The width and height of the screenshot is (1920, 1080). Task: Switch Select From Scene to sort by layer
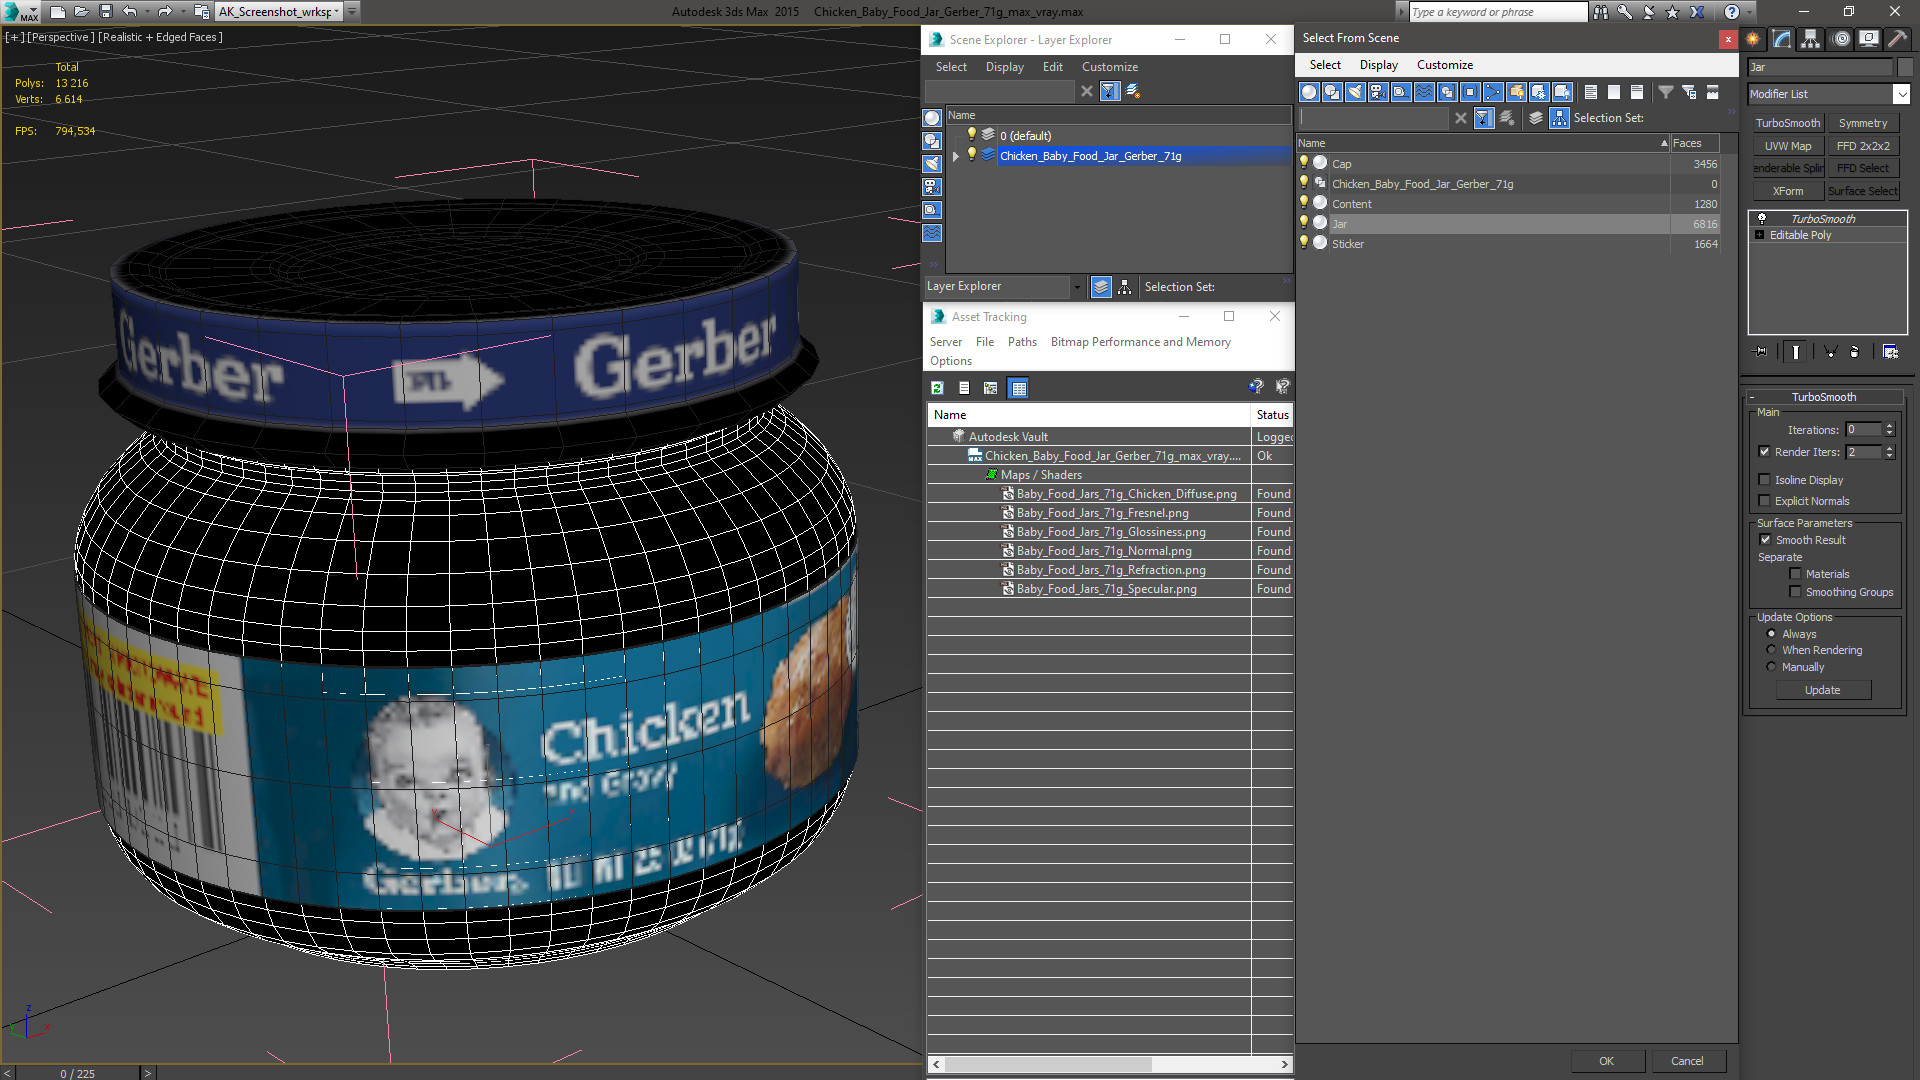pos(1536,118)
